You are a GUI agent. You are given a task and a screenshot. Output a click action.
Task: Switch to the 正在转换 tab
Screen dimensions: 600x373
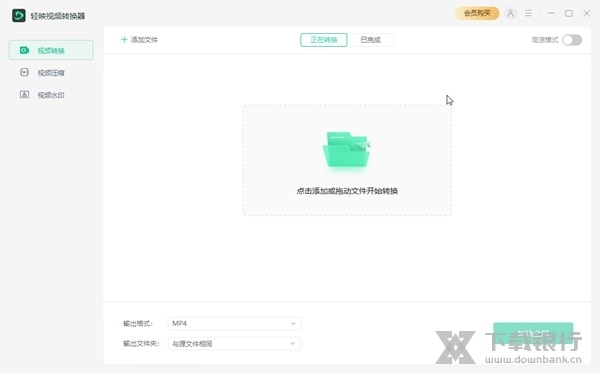point(324,40)
